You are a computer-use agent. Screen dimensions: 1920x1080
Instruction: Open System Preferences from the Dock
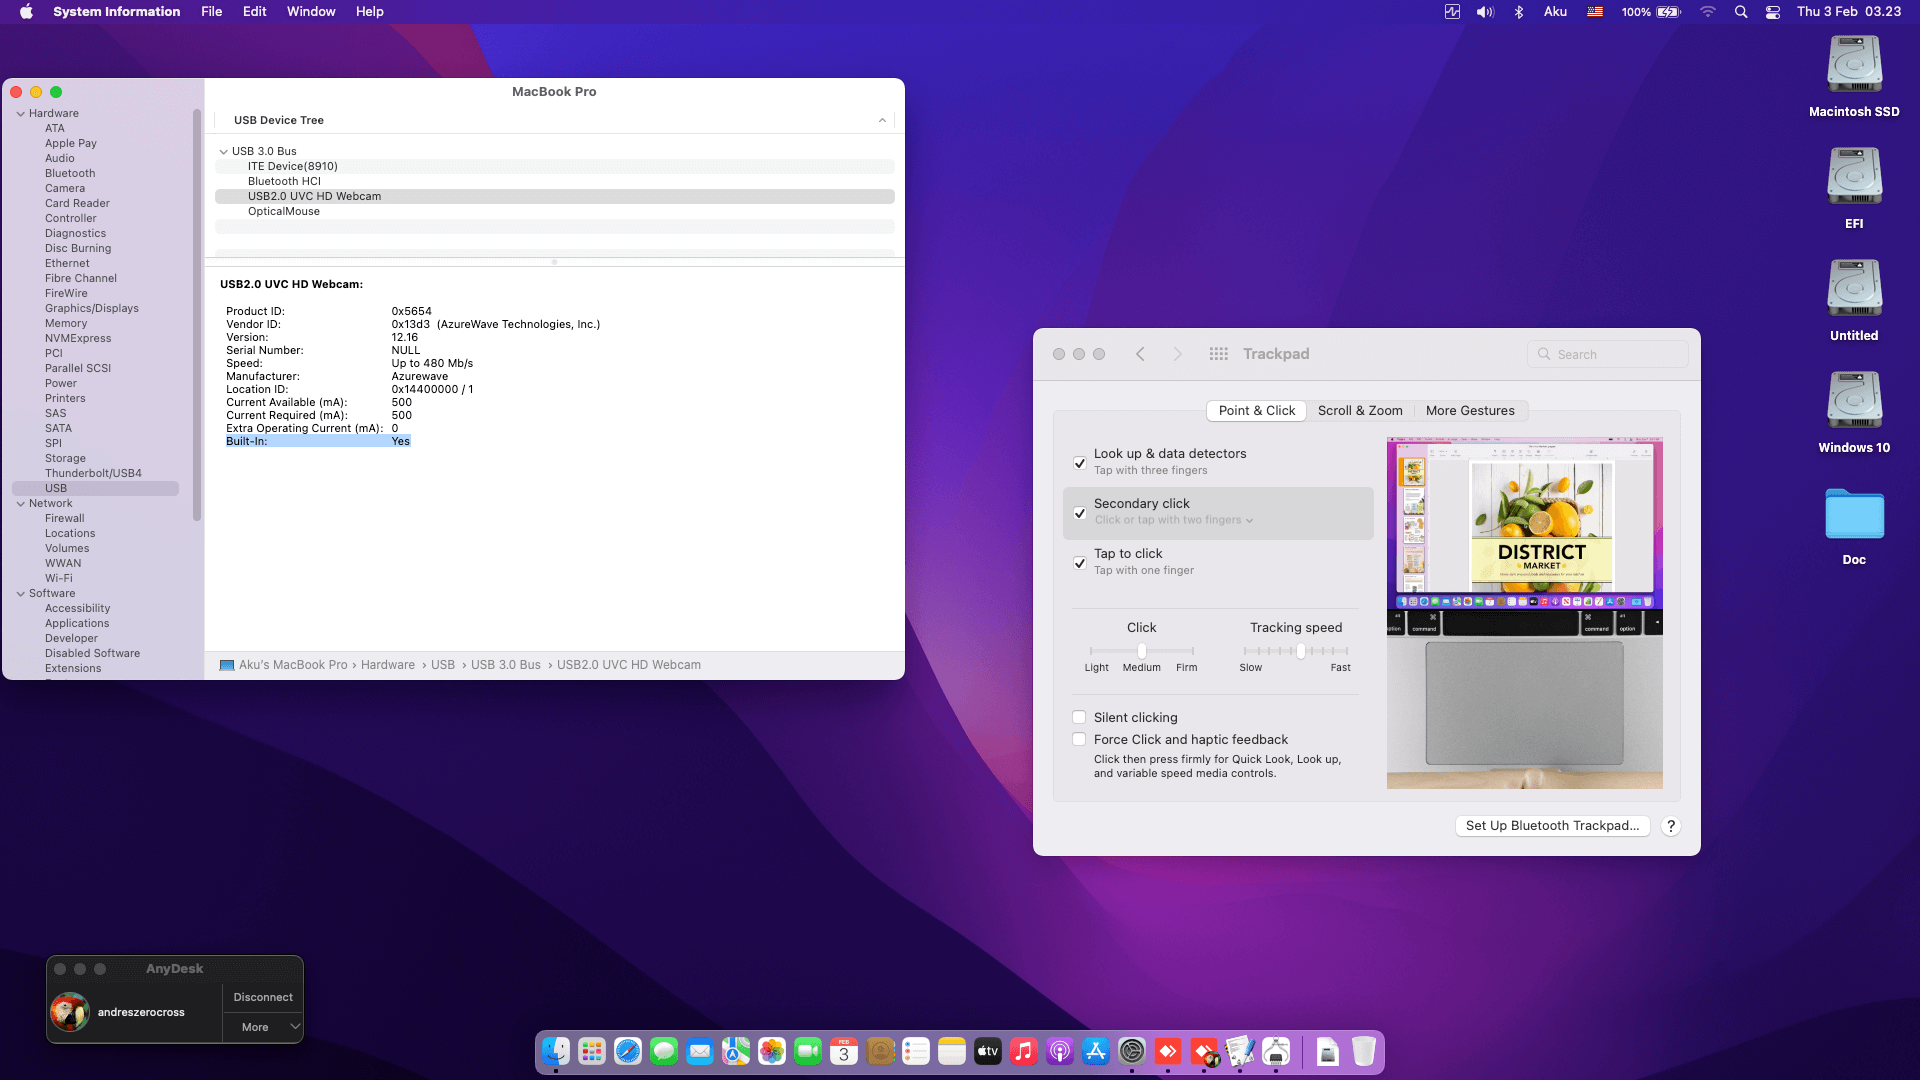(x=1132, y=1051)
